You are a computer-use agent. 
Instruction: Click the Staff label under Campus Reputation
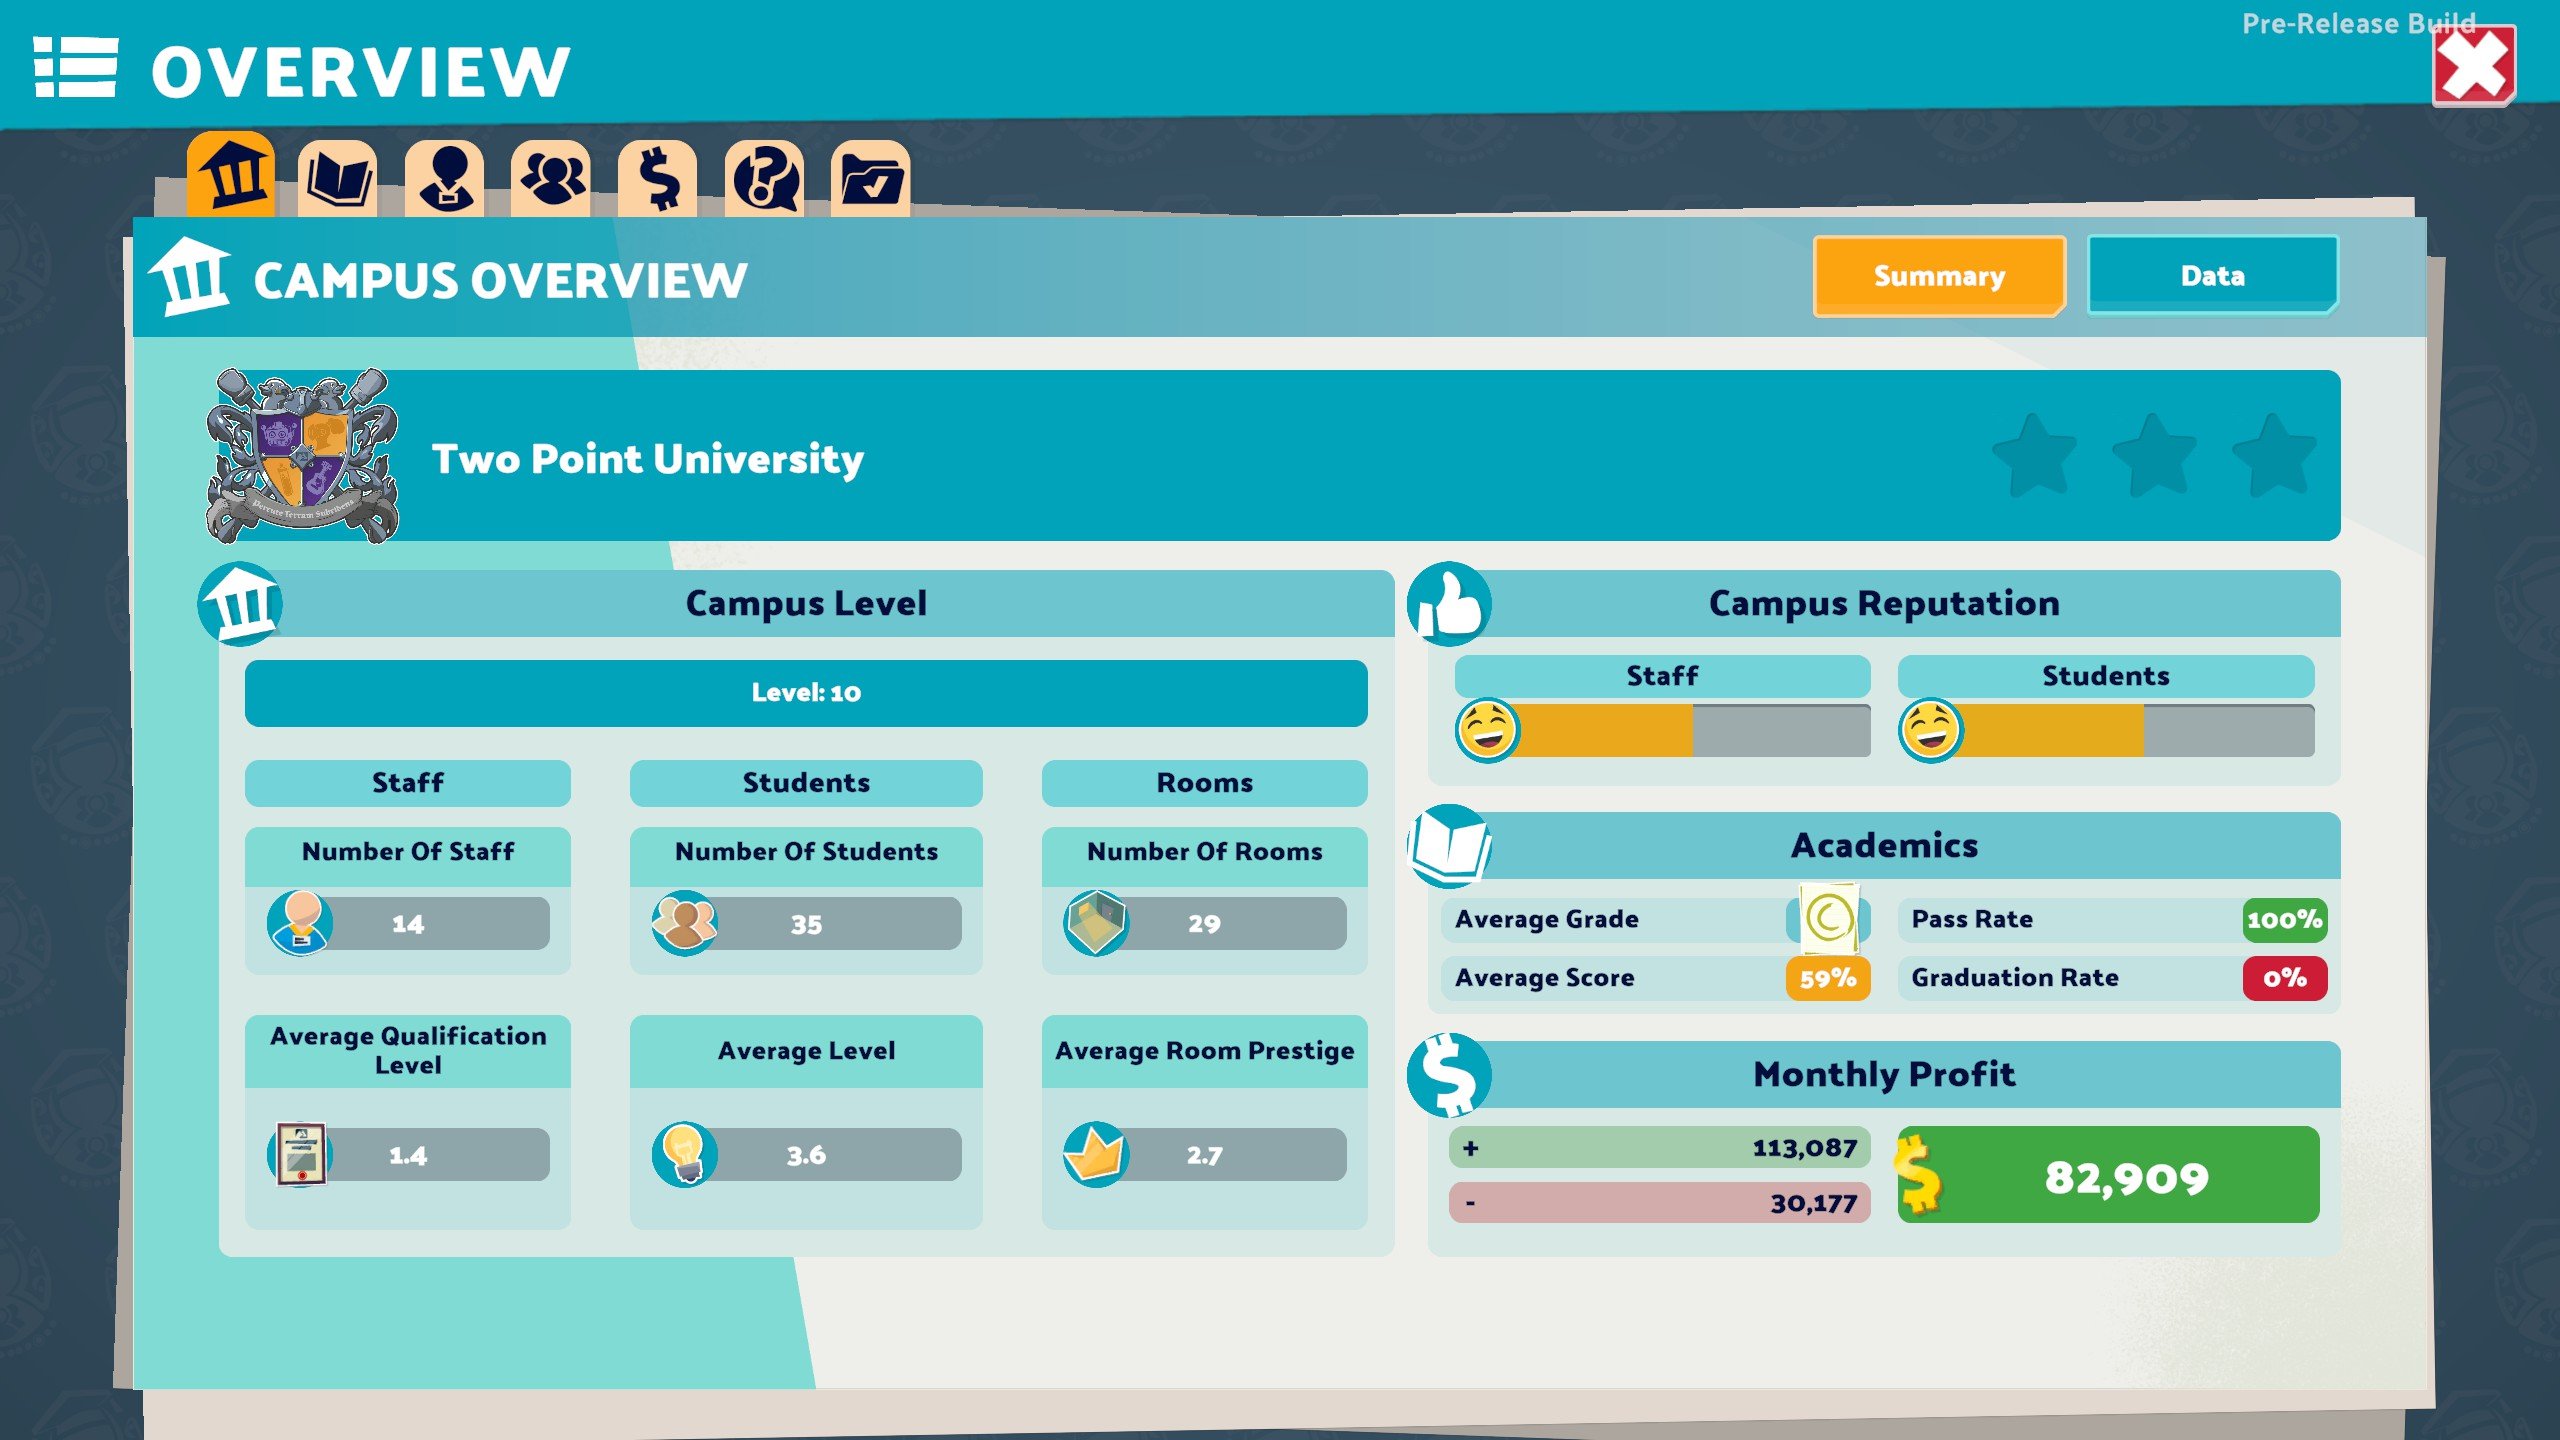[x=1662, y=676]
